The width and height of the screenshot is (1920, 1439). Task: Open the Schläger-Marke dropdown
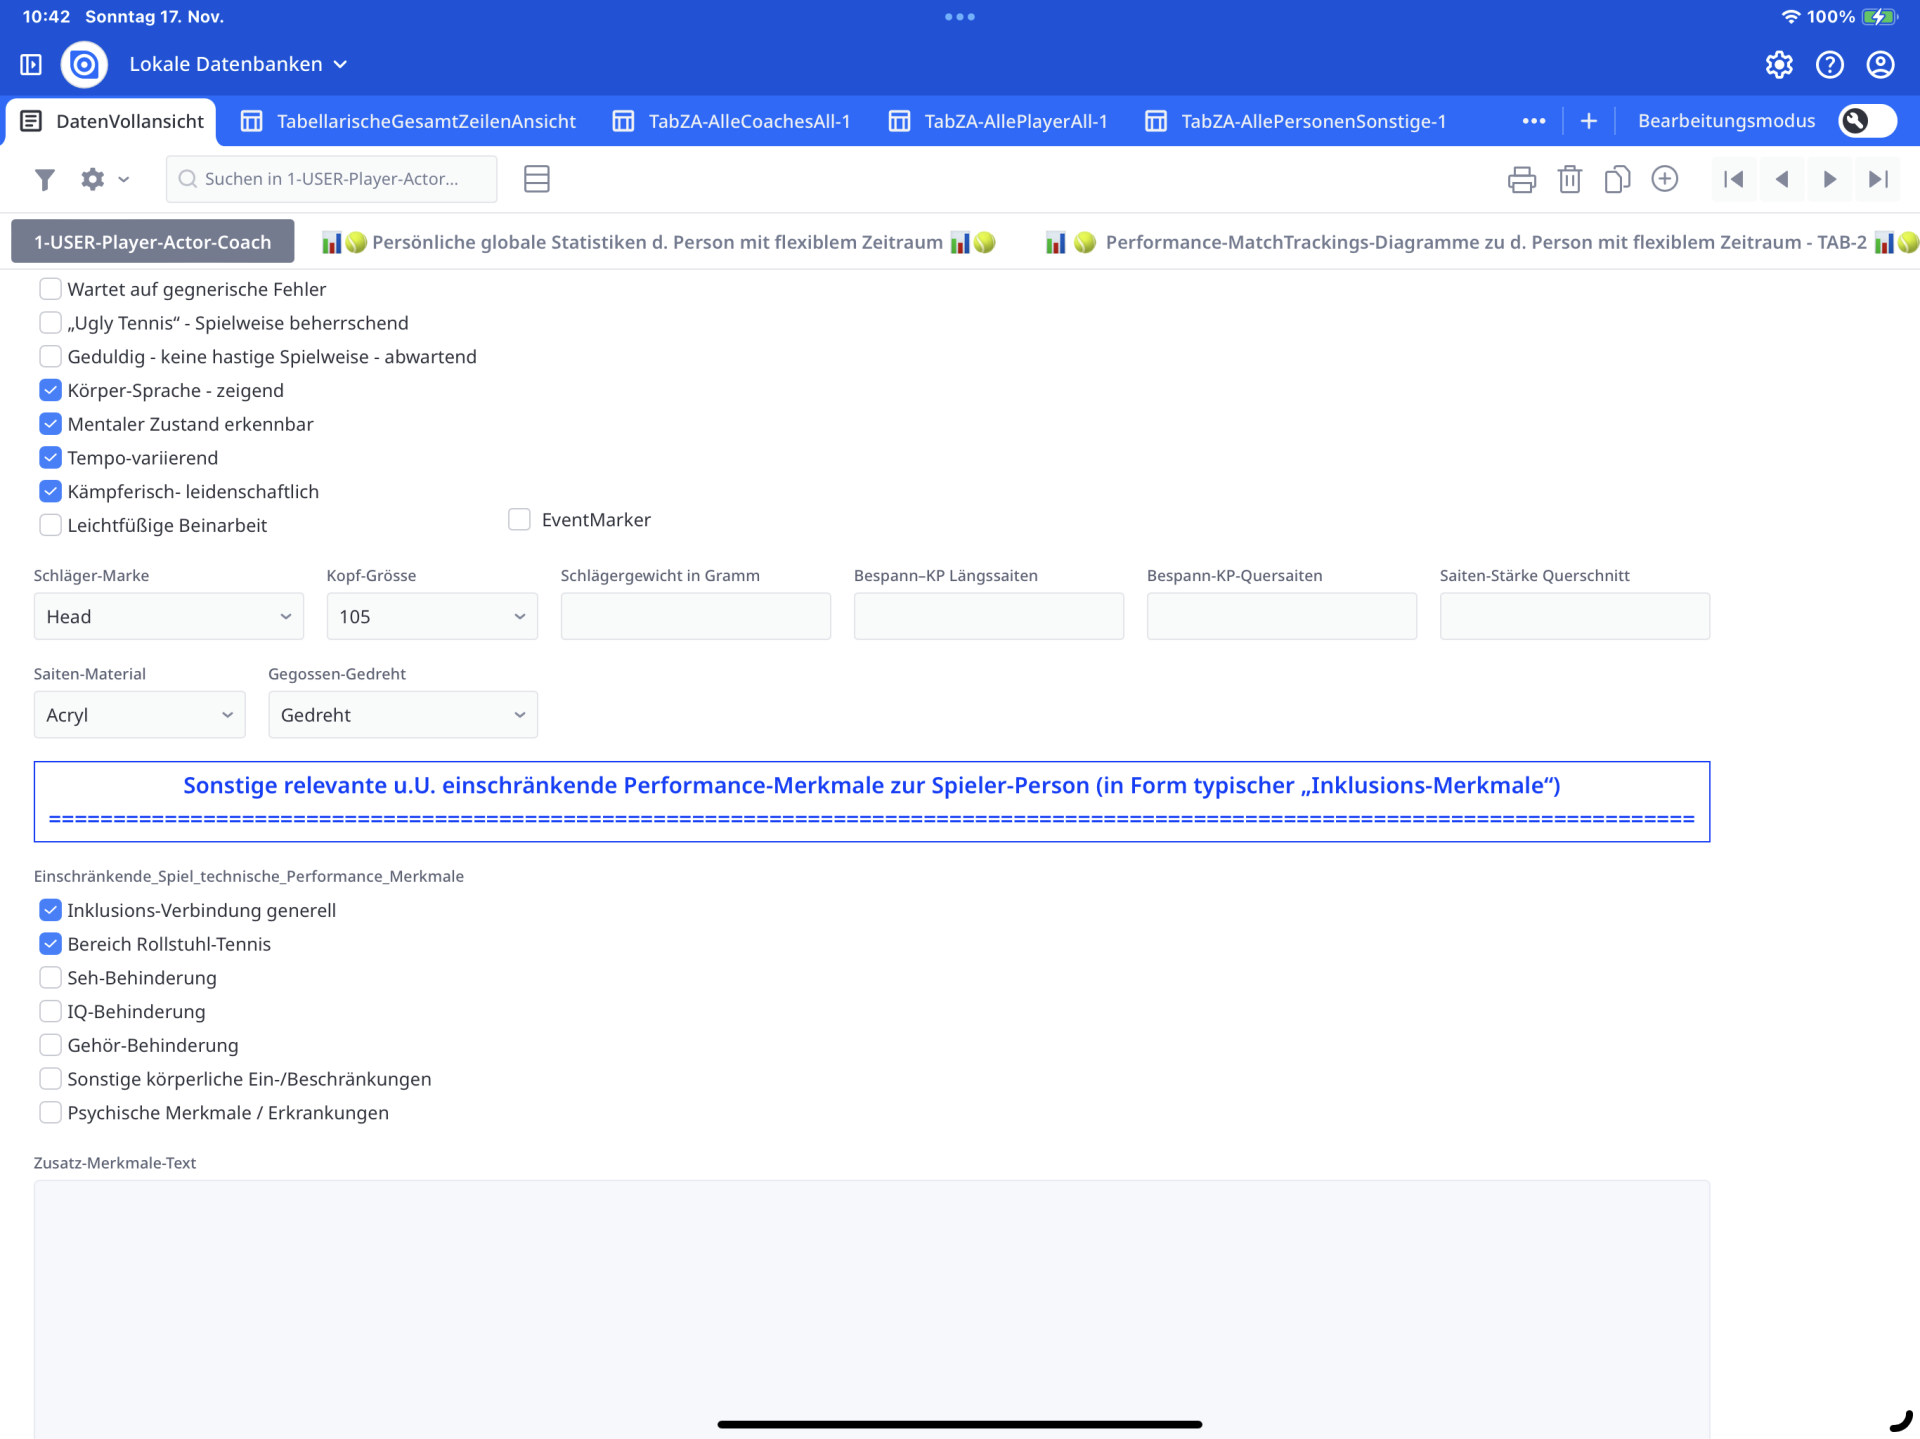click(168, 616)
